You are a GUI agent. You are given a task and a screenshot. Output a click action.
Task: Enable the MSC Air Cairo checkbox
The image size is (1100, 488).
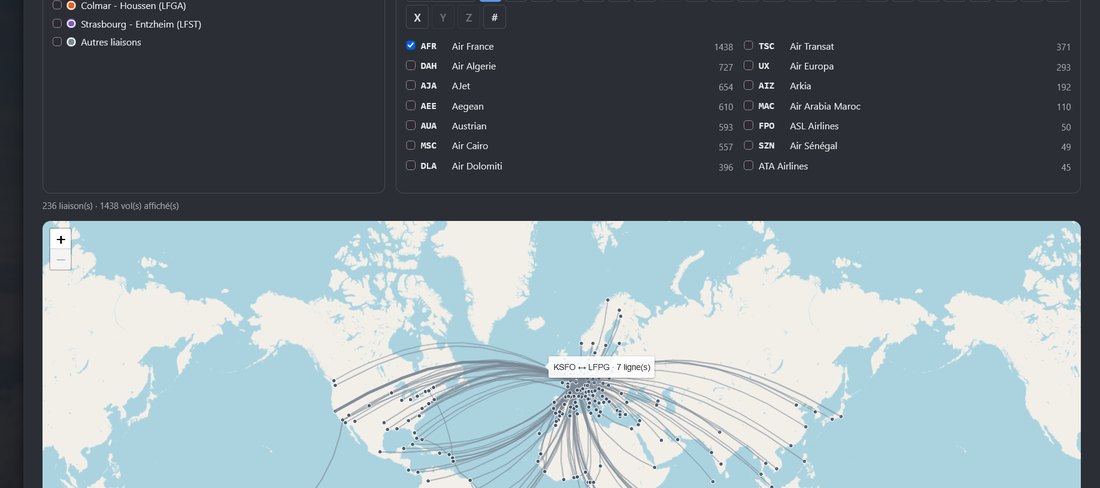(x=411, y=145)
